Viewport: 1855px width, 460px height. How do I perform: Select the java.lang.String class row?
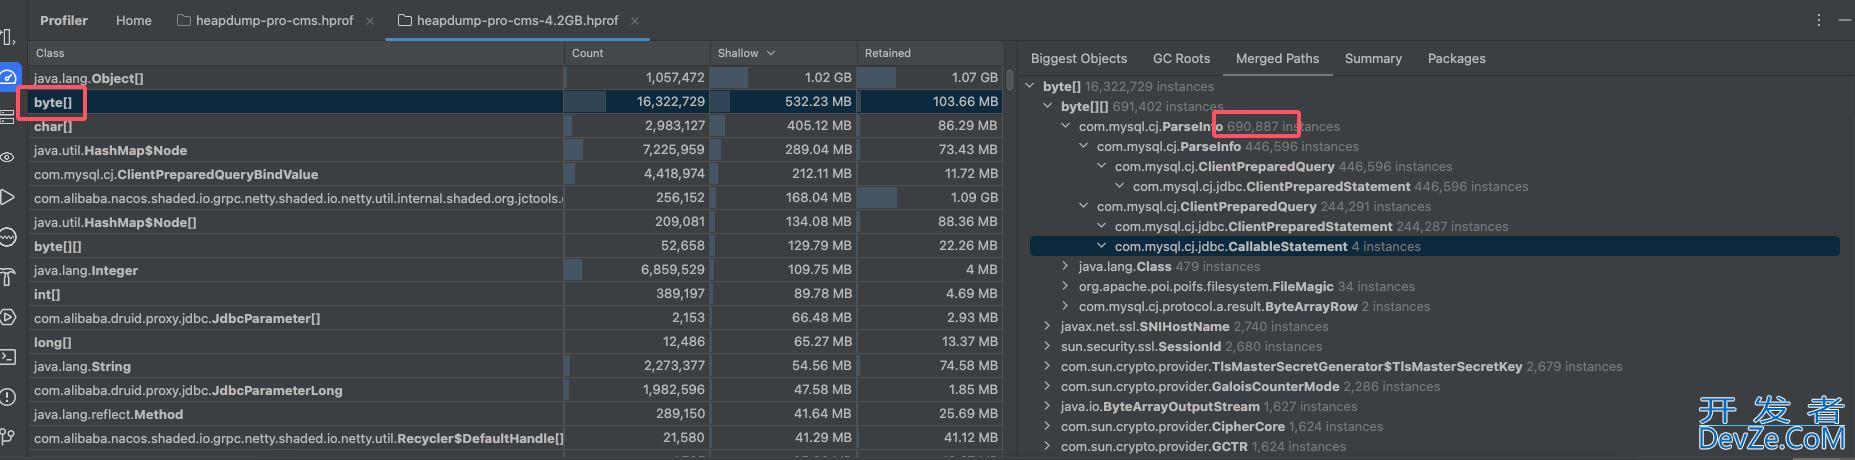[515, 365]
